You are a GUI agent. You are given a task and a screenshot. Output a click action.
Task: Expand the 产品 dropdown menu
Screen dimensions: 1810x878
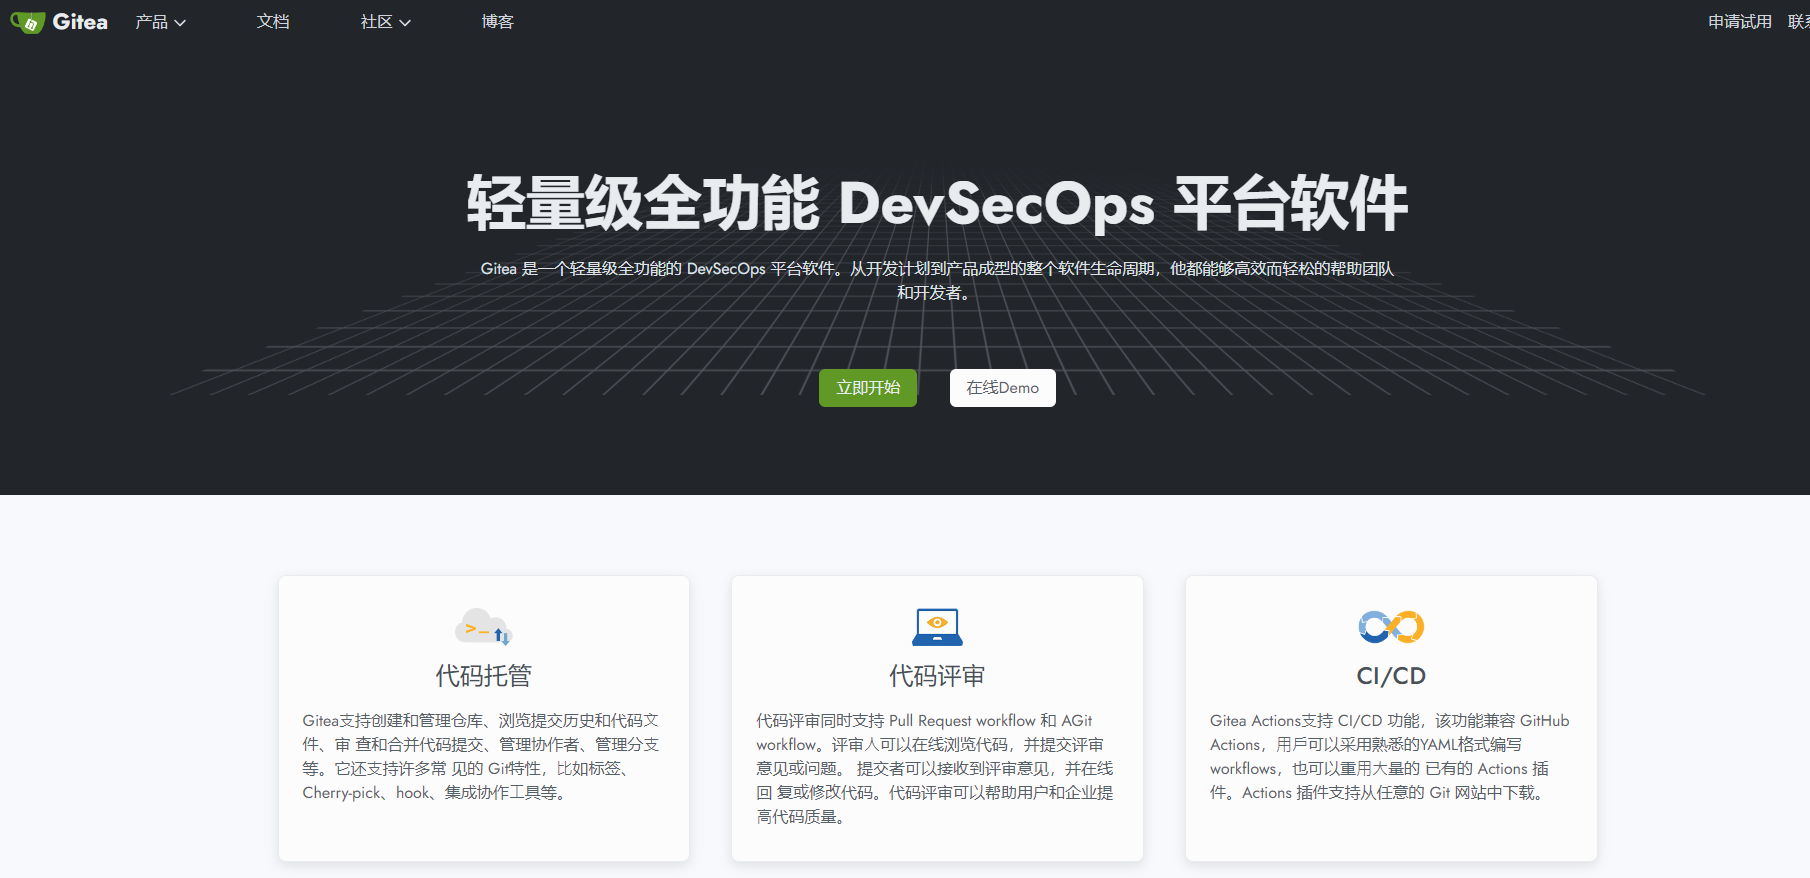(x=161, y=22)
